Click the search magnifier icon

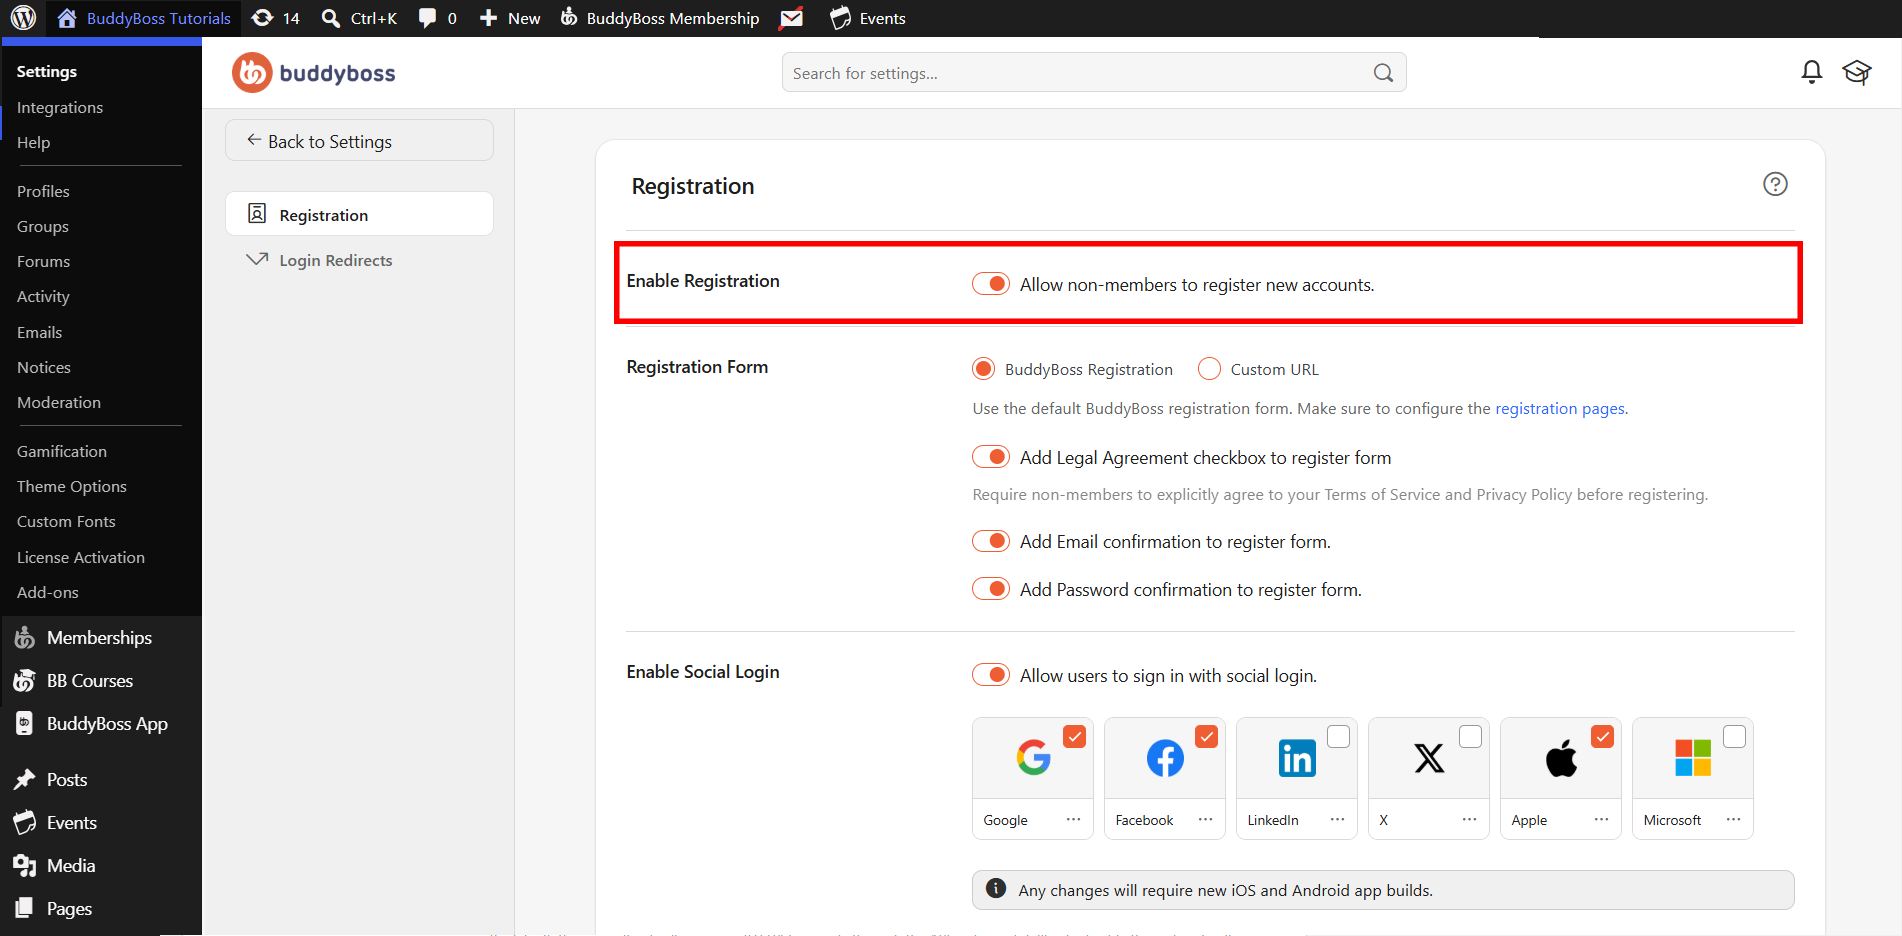(1383, 73)
